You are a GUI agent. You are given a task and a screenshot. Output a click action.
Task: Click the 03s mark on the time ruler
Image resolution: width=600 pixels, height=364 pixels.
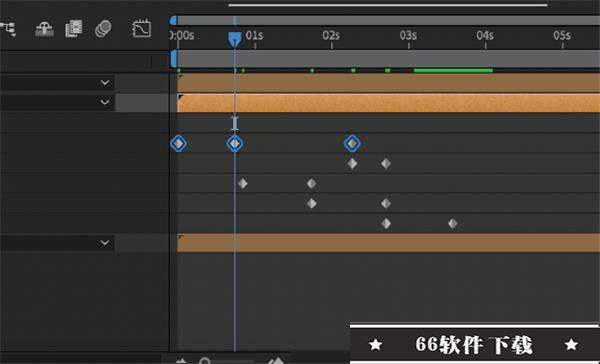pos(408,36)
